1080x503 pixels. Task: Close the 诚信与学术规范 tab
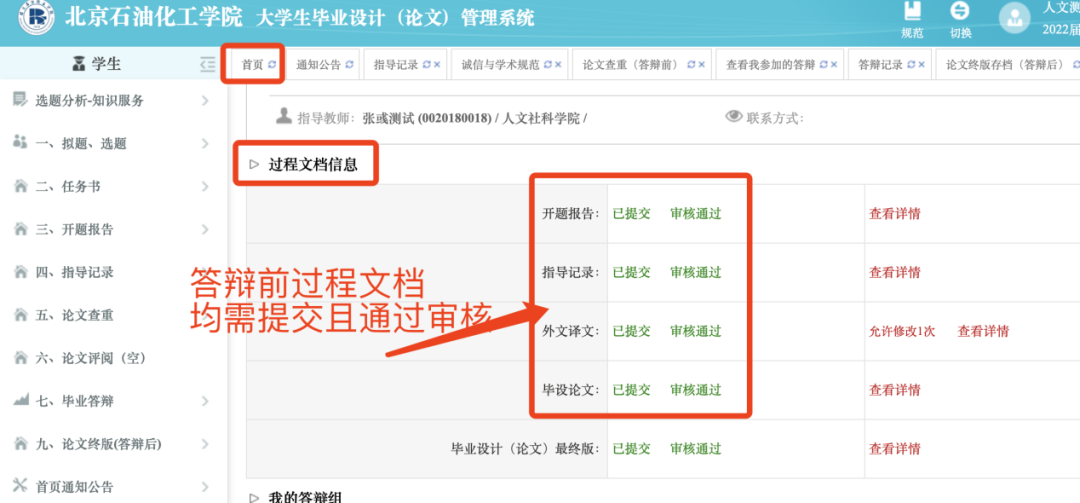coord(557,65)
